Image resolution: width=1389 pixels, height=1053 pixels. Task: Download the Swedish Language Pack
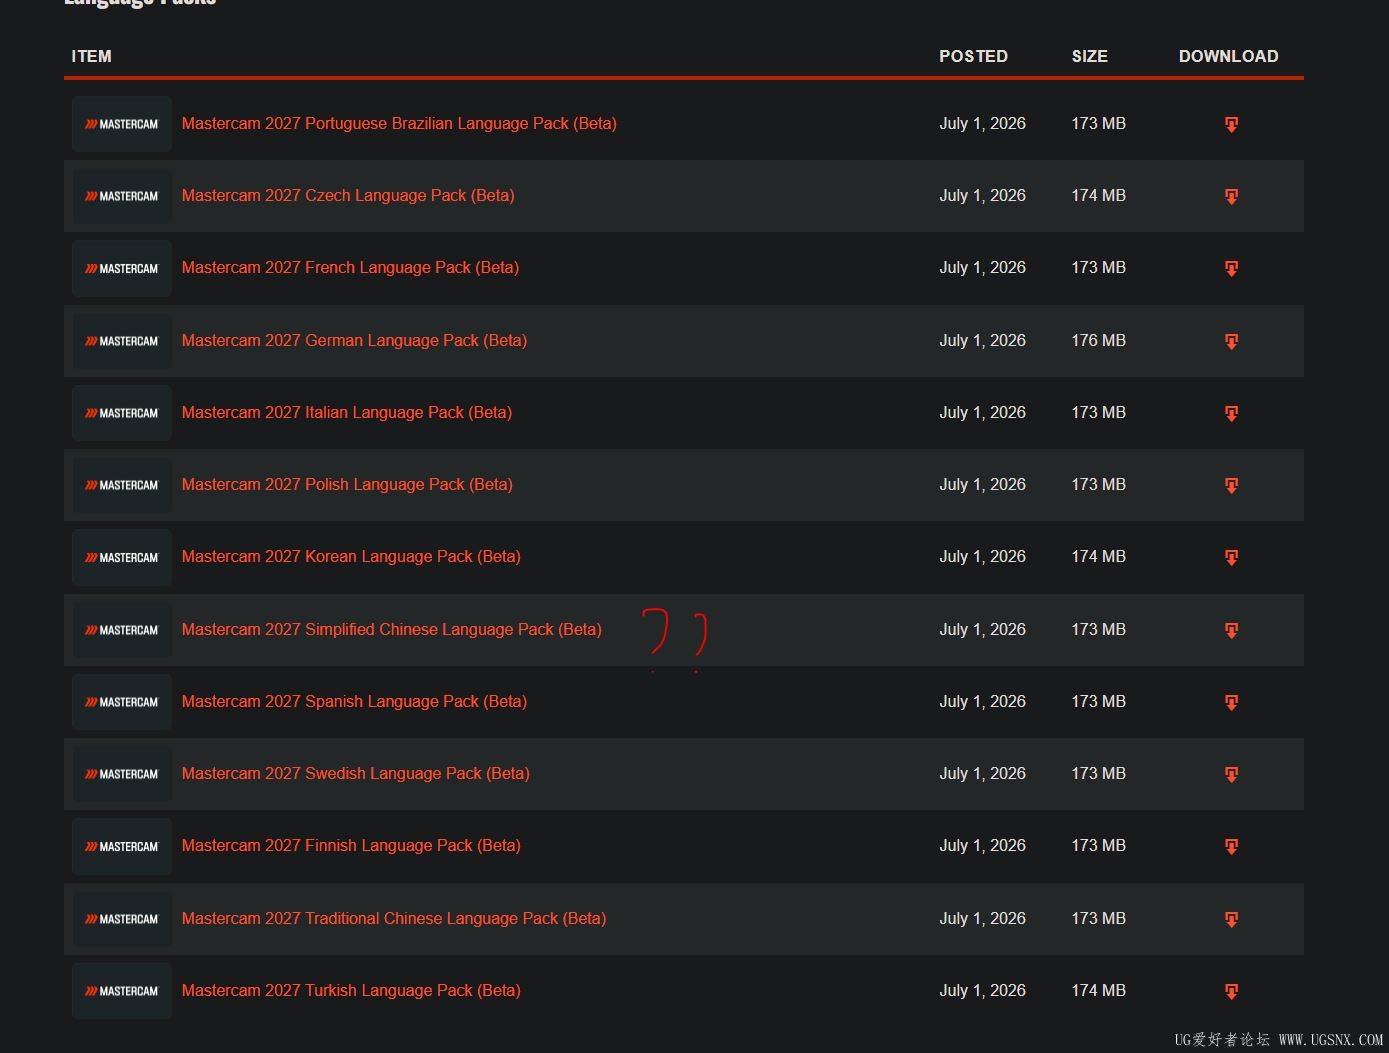tap(1231, 774)
